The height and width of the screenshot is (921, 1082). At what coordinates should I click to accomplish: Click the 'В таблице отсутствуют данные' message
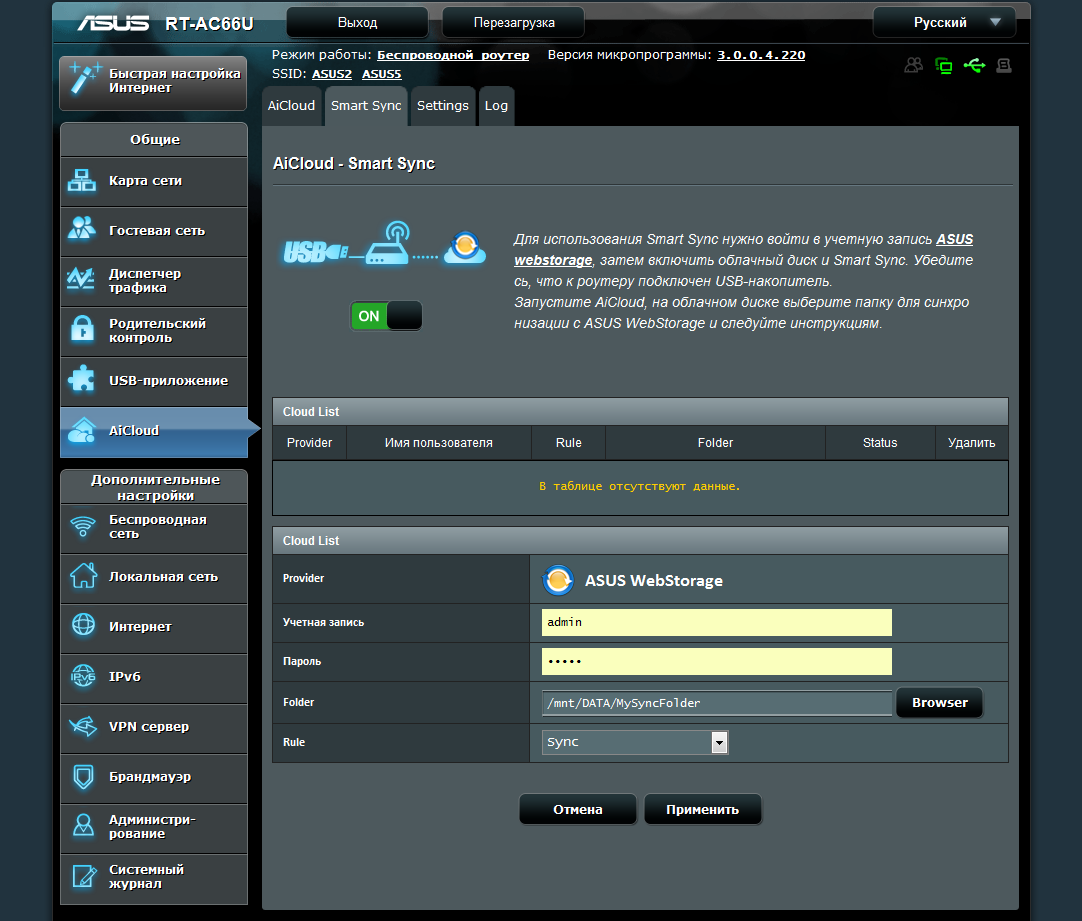(x=639, y=486)
